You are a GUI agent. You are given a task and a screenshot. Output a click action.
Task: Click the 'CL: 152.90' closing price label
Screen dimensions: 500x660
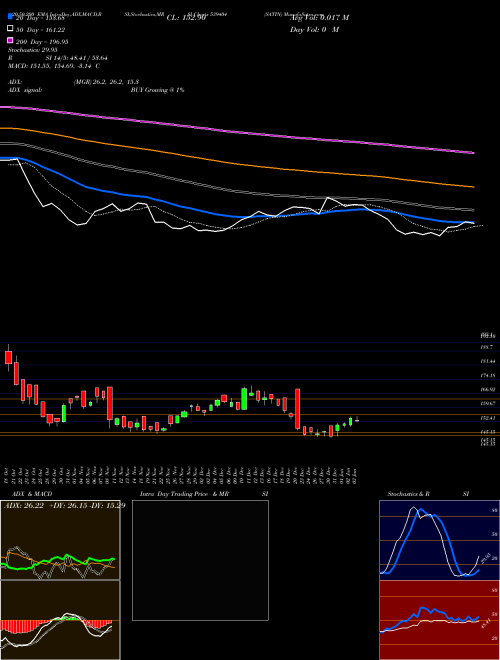[x=186, y=18]
